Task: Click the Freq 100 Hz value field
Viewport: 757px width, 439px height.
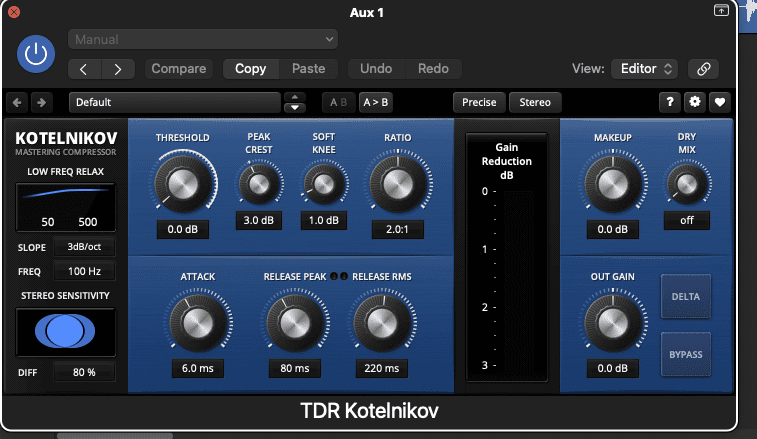Action: click(84, 271)
